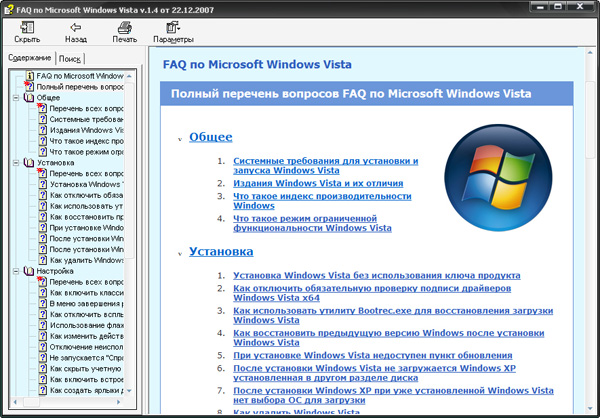Collapse the Установка section arrow in page

point(179,254)
